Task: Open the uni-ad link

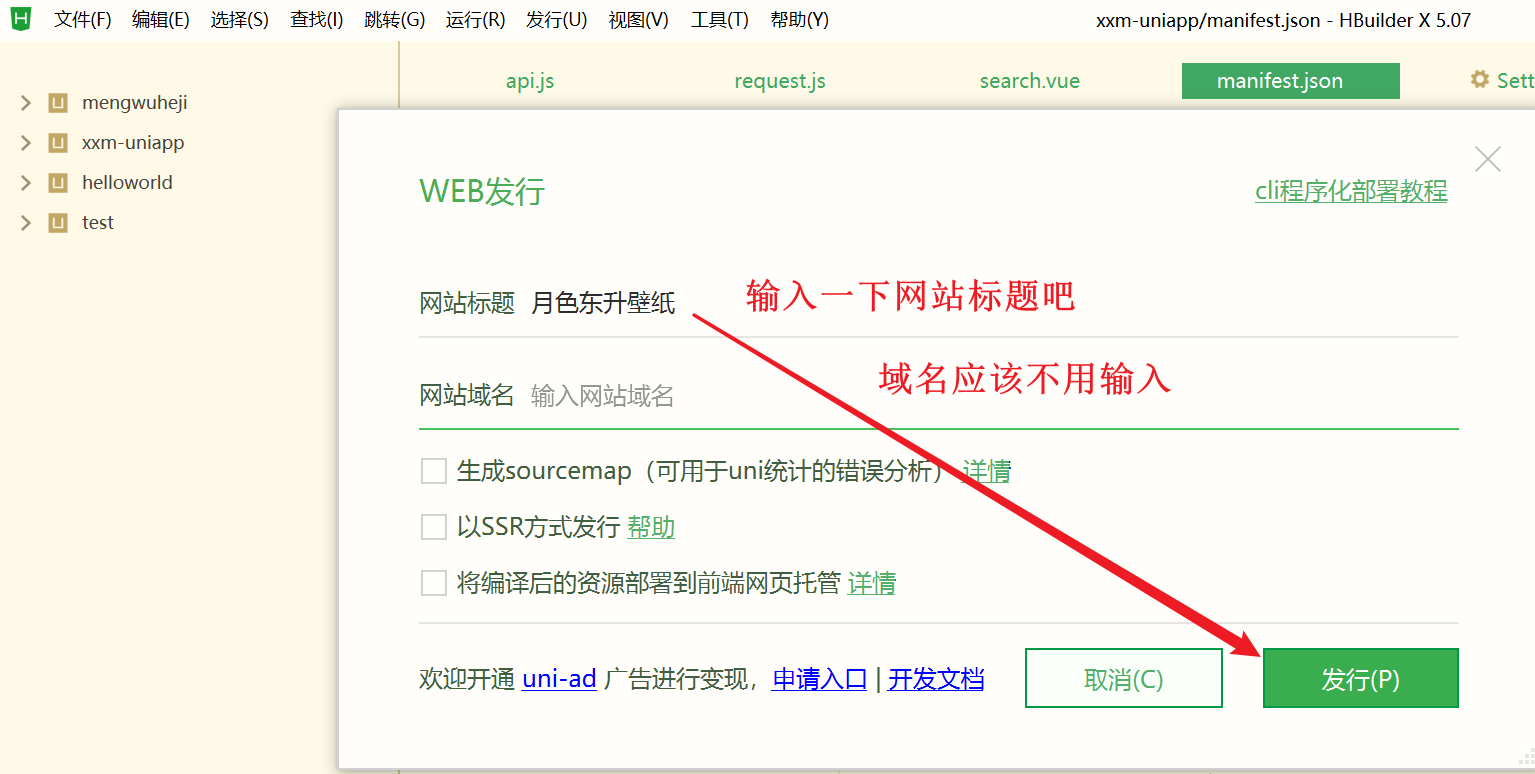Action: tap(559, 680)
